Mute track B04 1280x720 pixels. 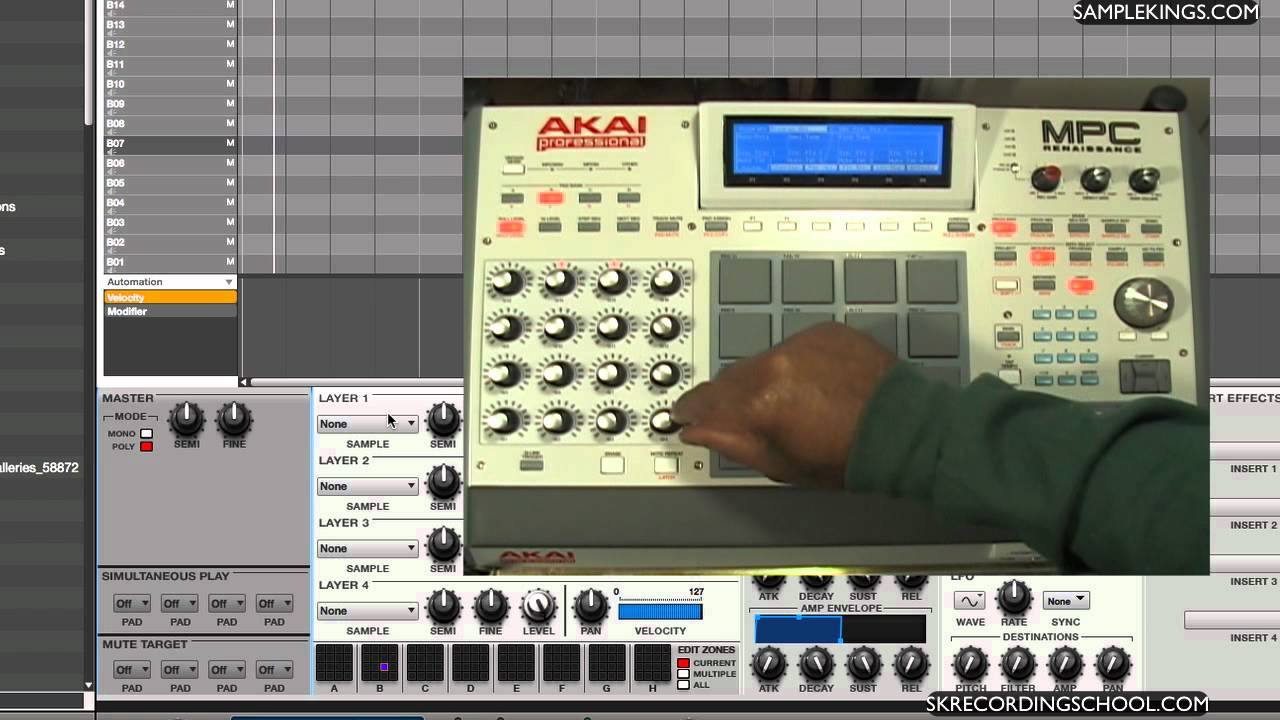(x=230, y=203)
